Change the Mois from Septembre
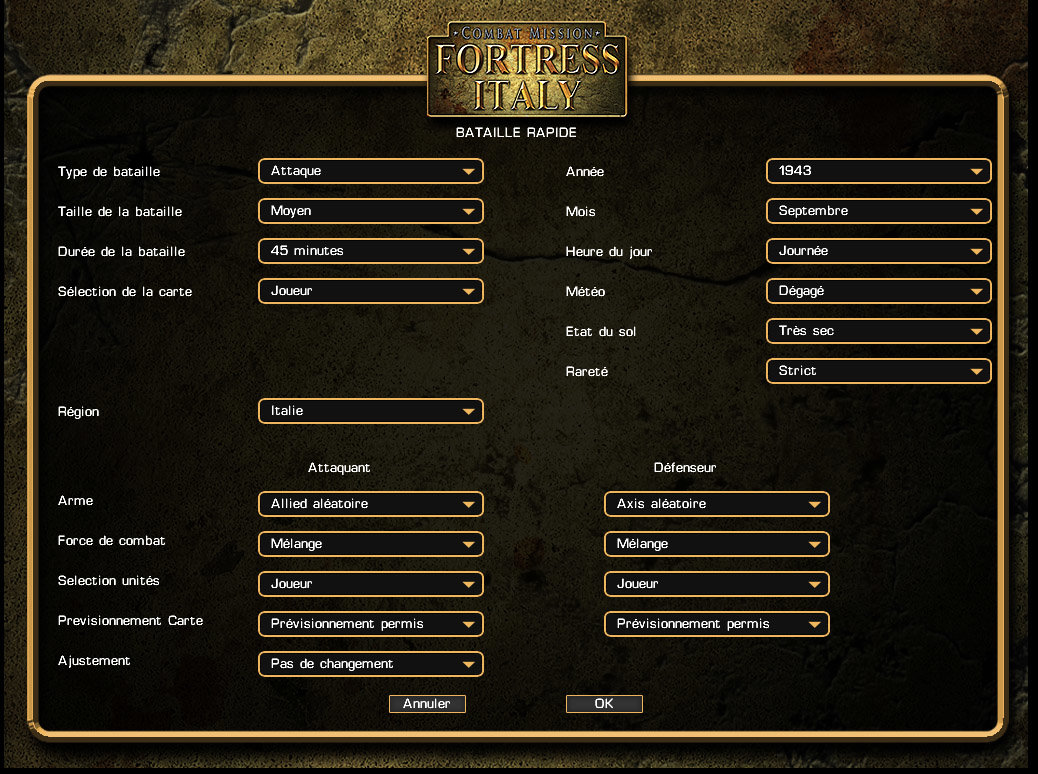 coord(878,211)
